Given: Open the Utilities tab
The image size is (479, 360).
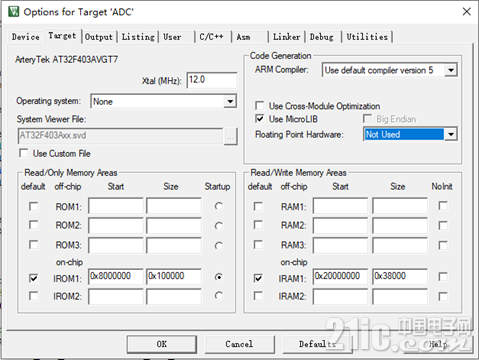Looking at the screenshot, I should (367, 37).
